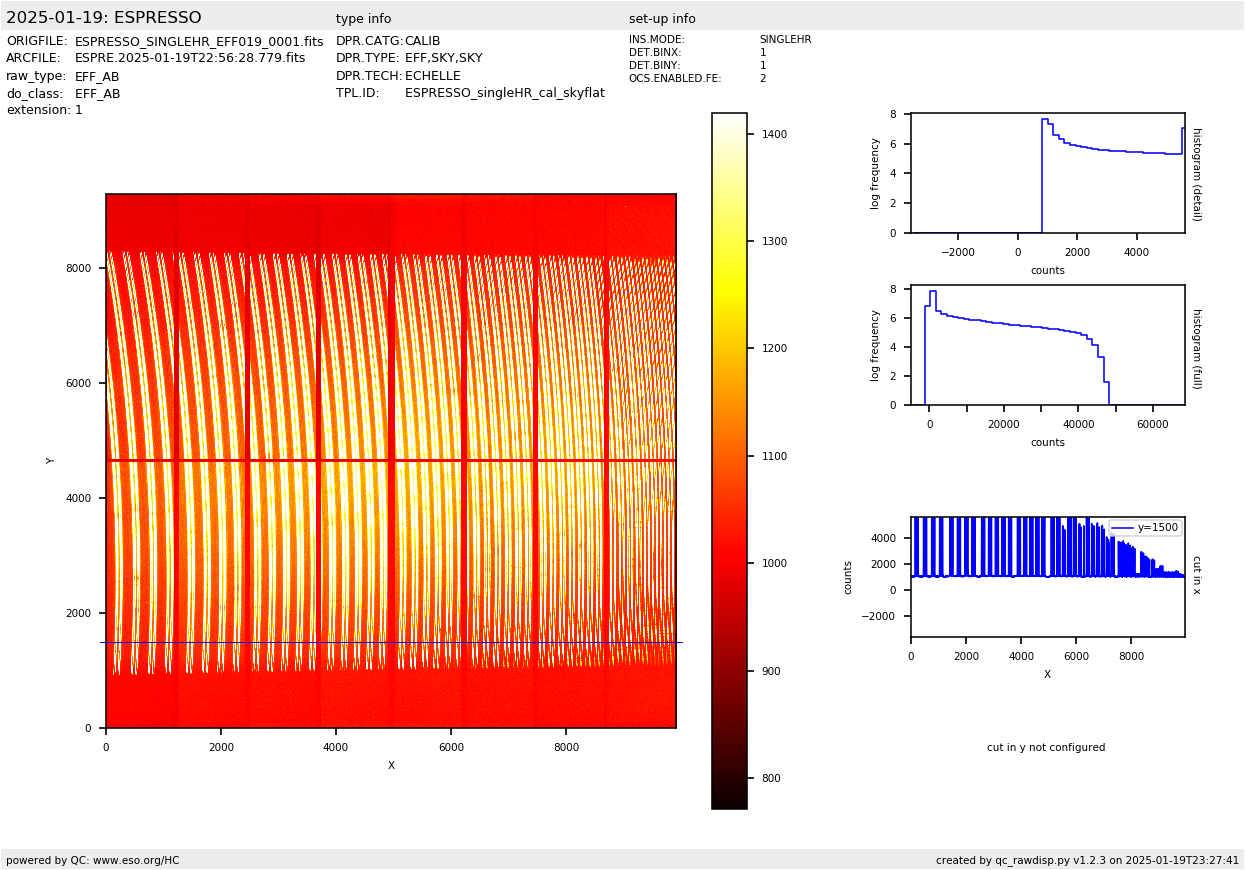Click the INS.MODE value SINGLEHR
The width and height of the screenshot is (1245, 870).
(785, 40)
